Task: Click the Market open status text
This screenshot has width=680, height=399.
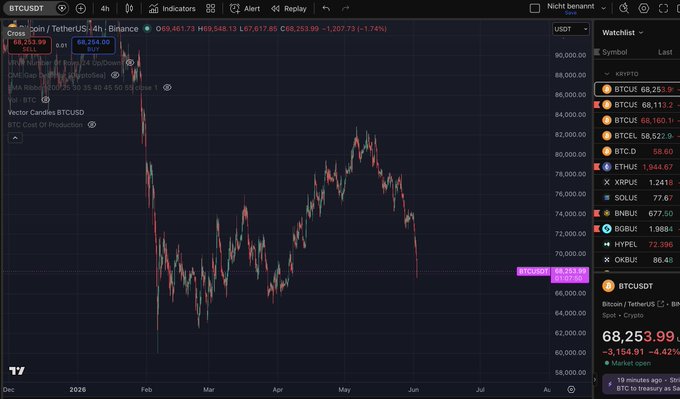Action: (631, 363)
